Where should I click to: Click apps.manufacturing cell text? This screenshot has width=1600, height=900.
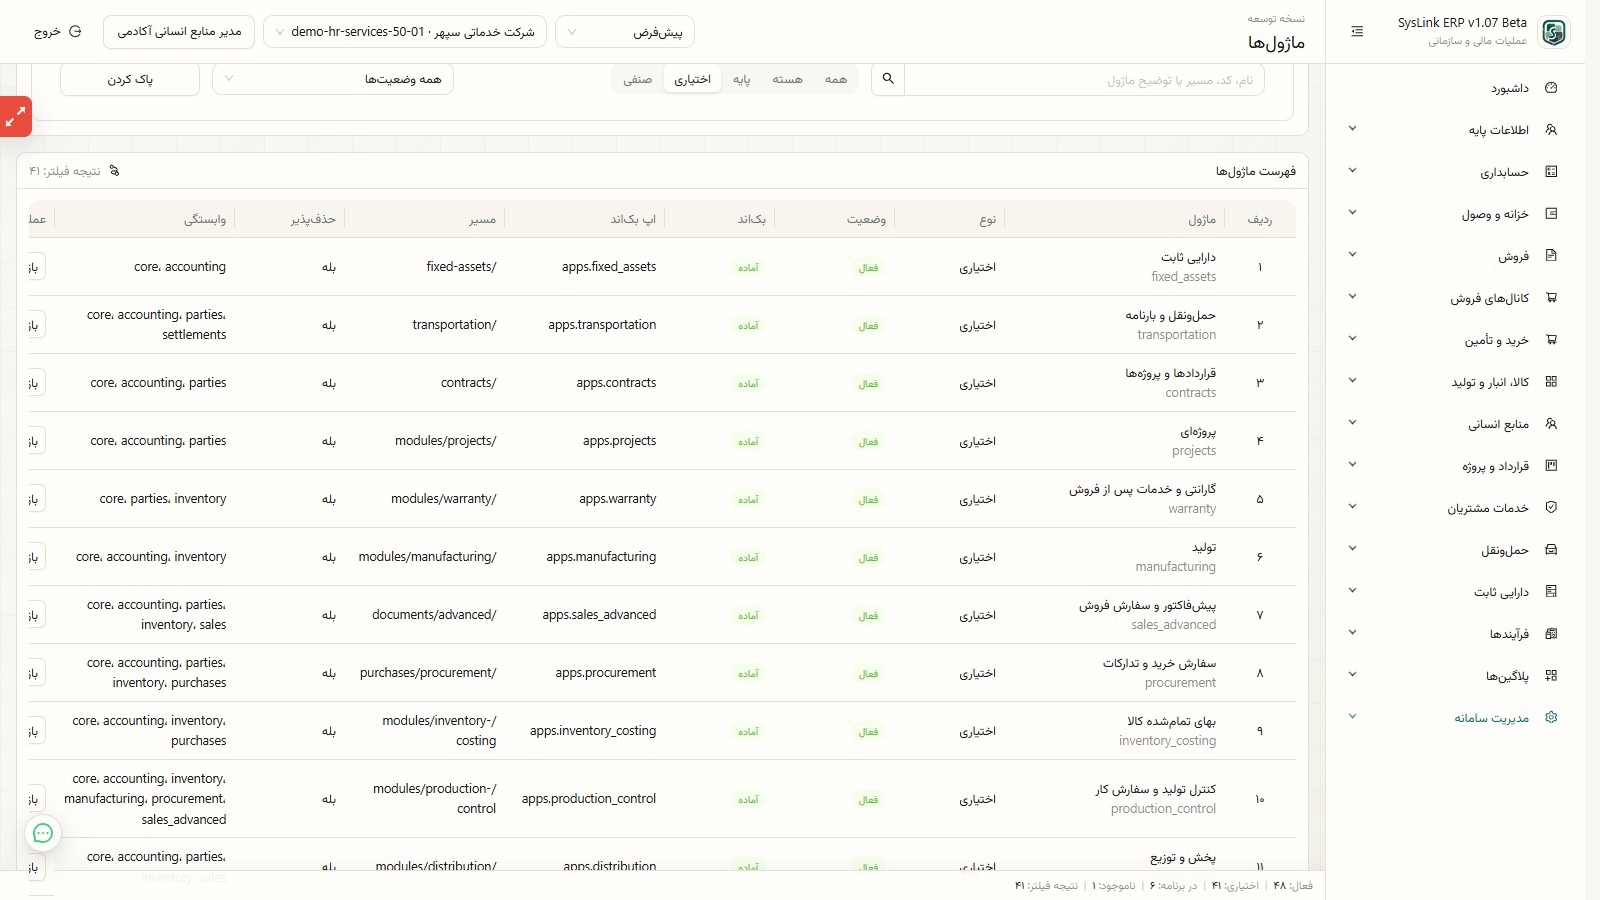[601, 557]
